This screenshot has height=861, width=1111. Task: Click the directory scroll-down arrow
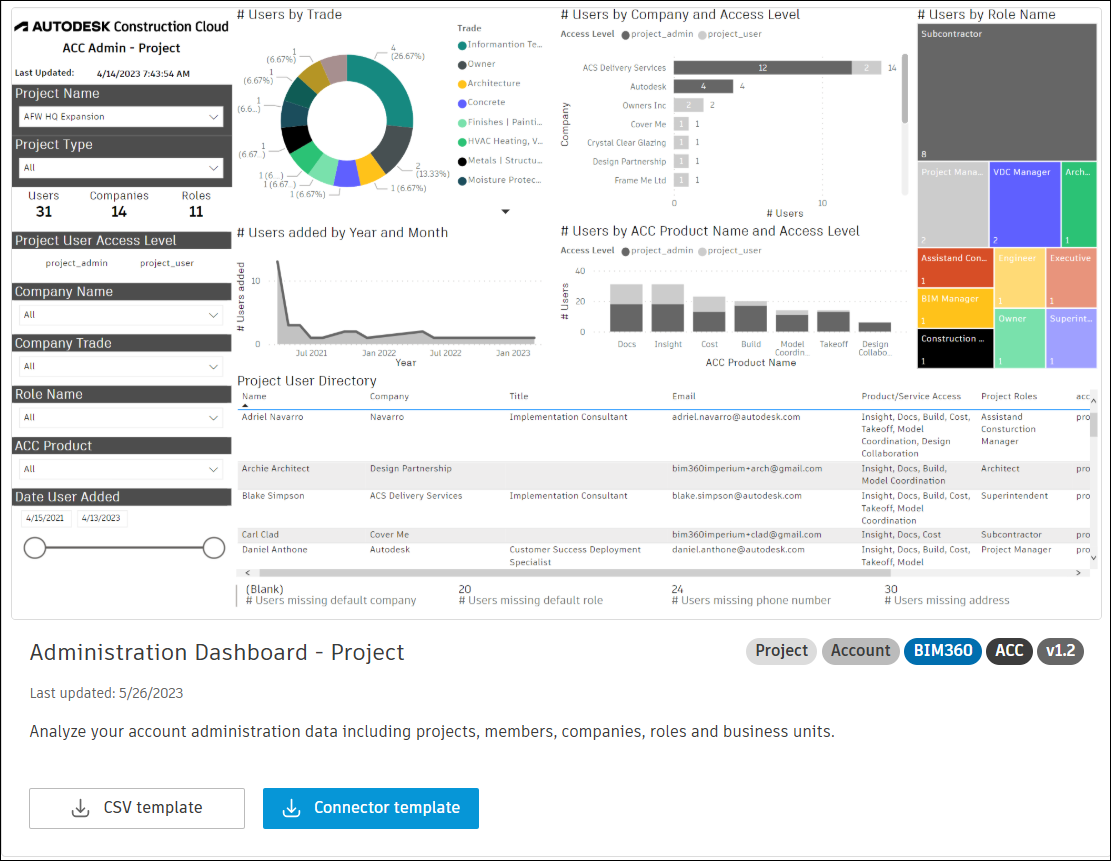pyautogui.click(x=1093, y=558)
